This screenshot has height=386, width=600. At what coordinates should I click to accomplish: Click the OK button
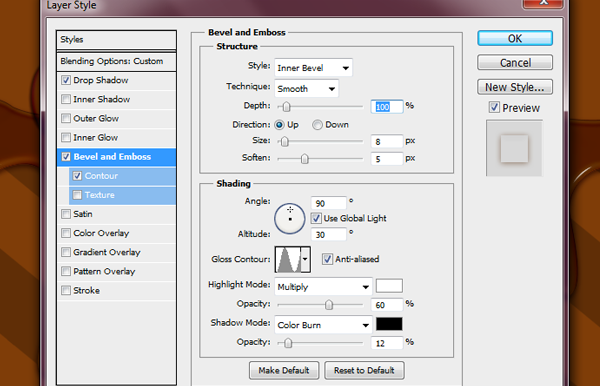[x=515, y=38]
